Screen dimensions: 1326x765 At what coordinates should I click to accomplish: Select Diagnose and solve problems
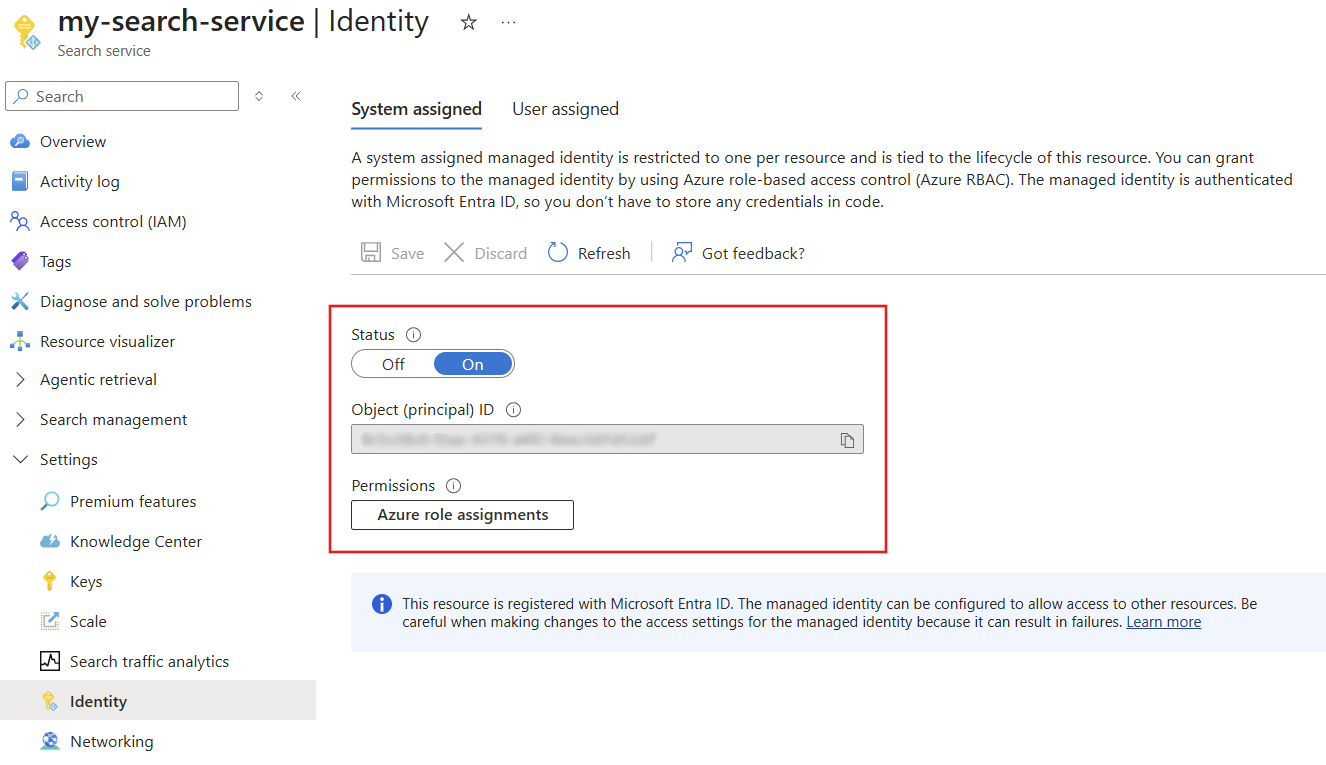coord(145,301)
